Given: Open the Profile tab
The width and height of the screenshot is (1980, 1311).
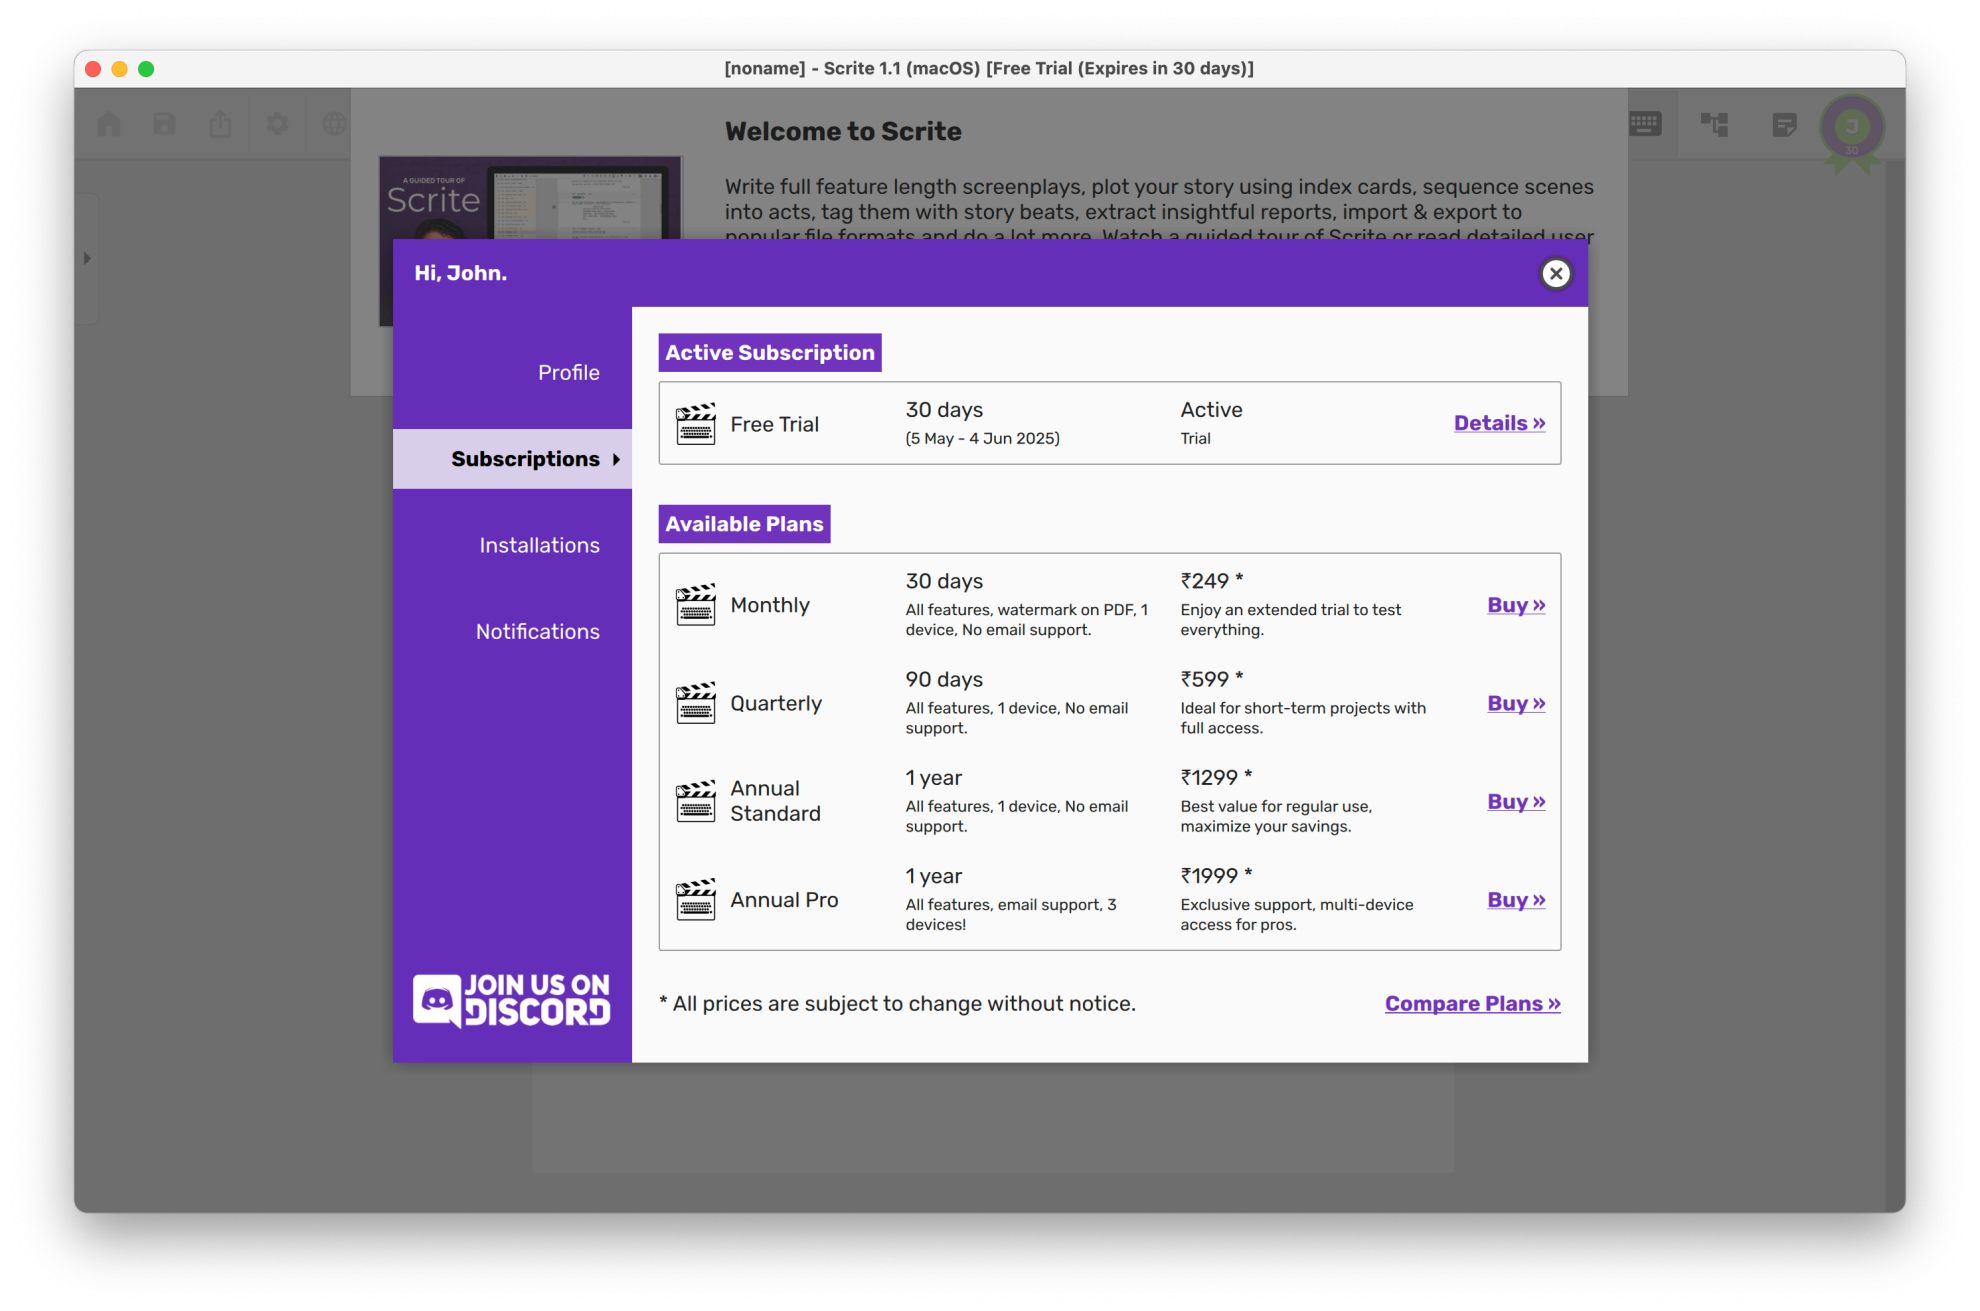Looking at the screenshot, I should point(568,372).
